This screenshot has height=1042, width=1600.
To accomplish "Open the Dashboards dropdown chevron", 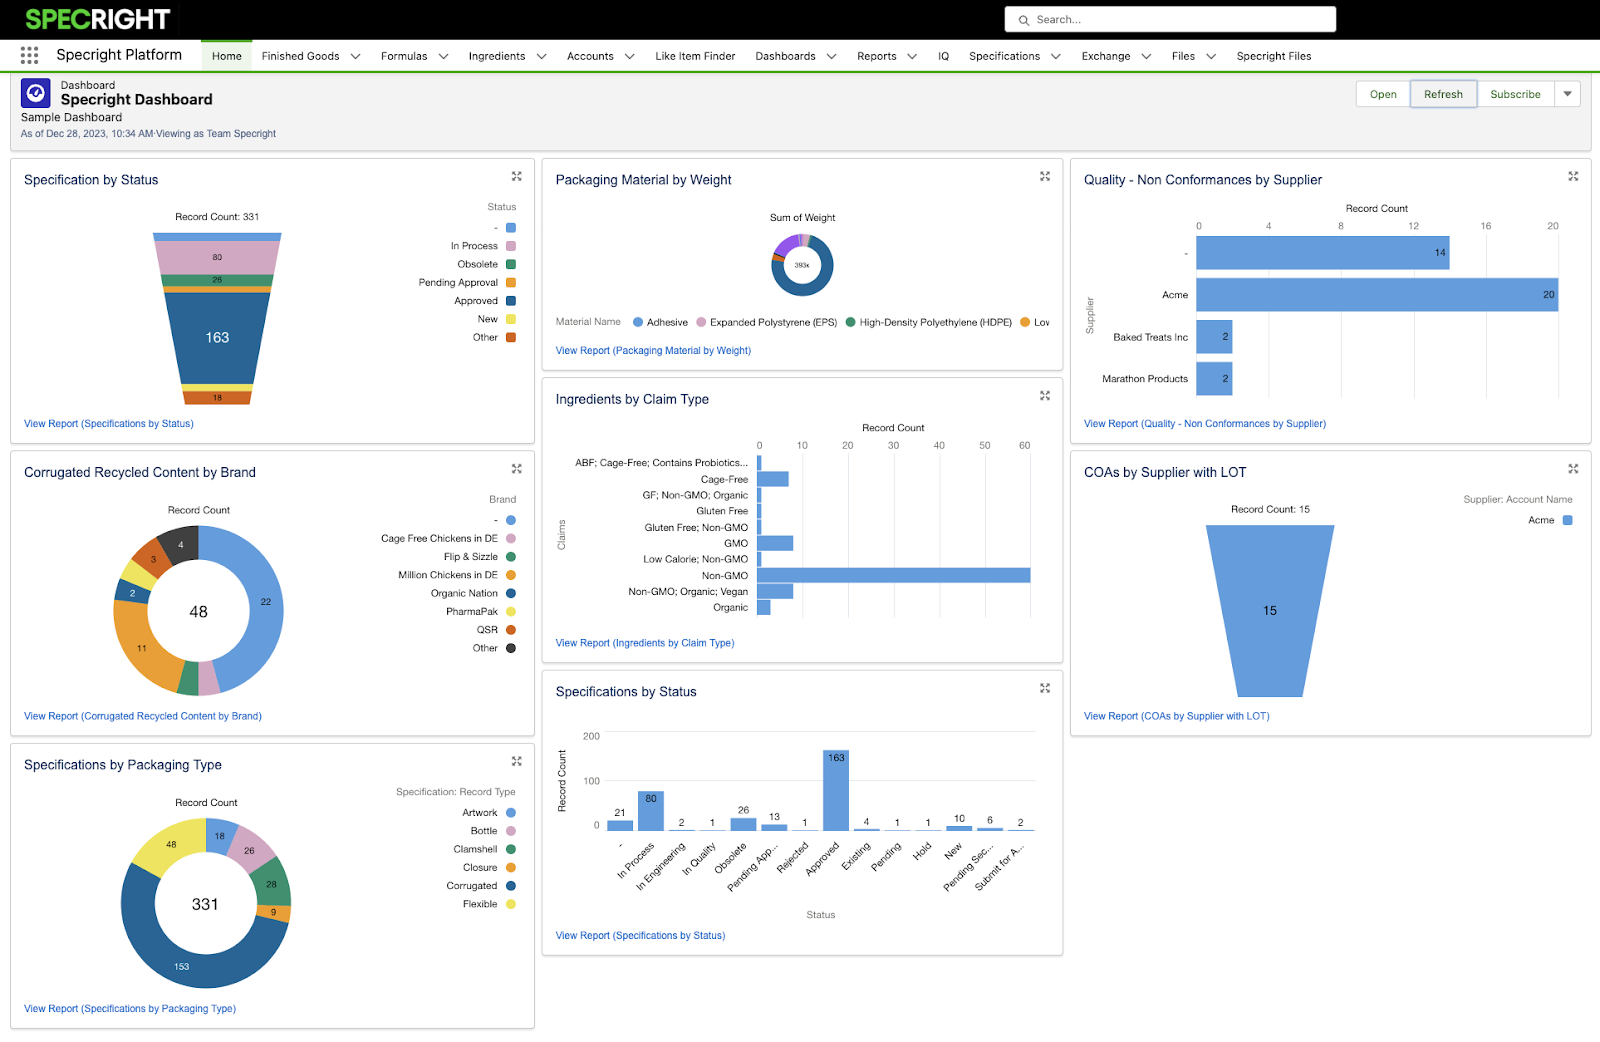I will (831, 56).
